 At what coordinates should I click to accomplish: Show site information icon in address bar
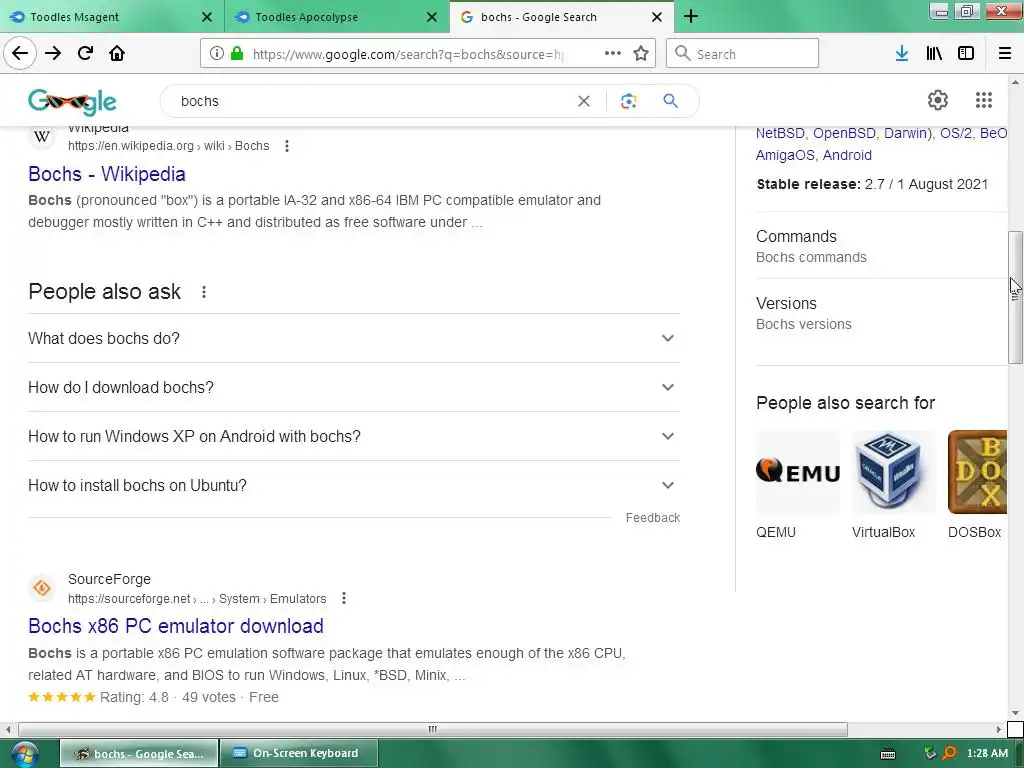(216, 54)
